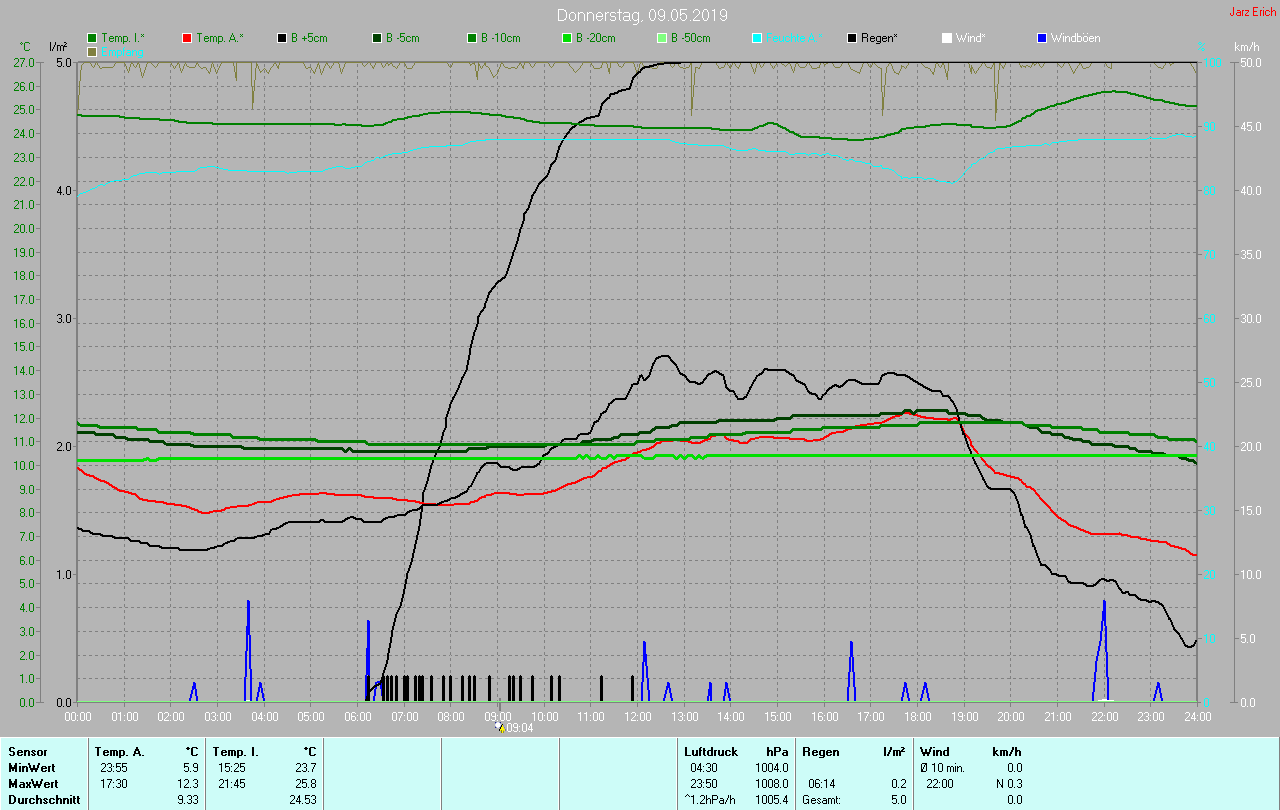Select the Temp. A.* legend label
The height and width of the screenshot is (810, 1280).
coord(219,38)
